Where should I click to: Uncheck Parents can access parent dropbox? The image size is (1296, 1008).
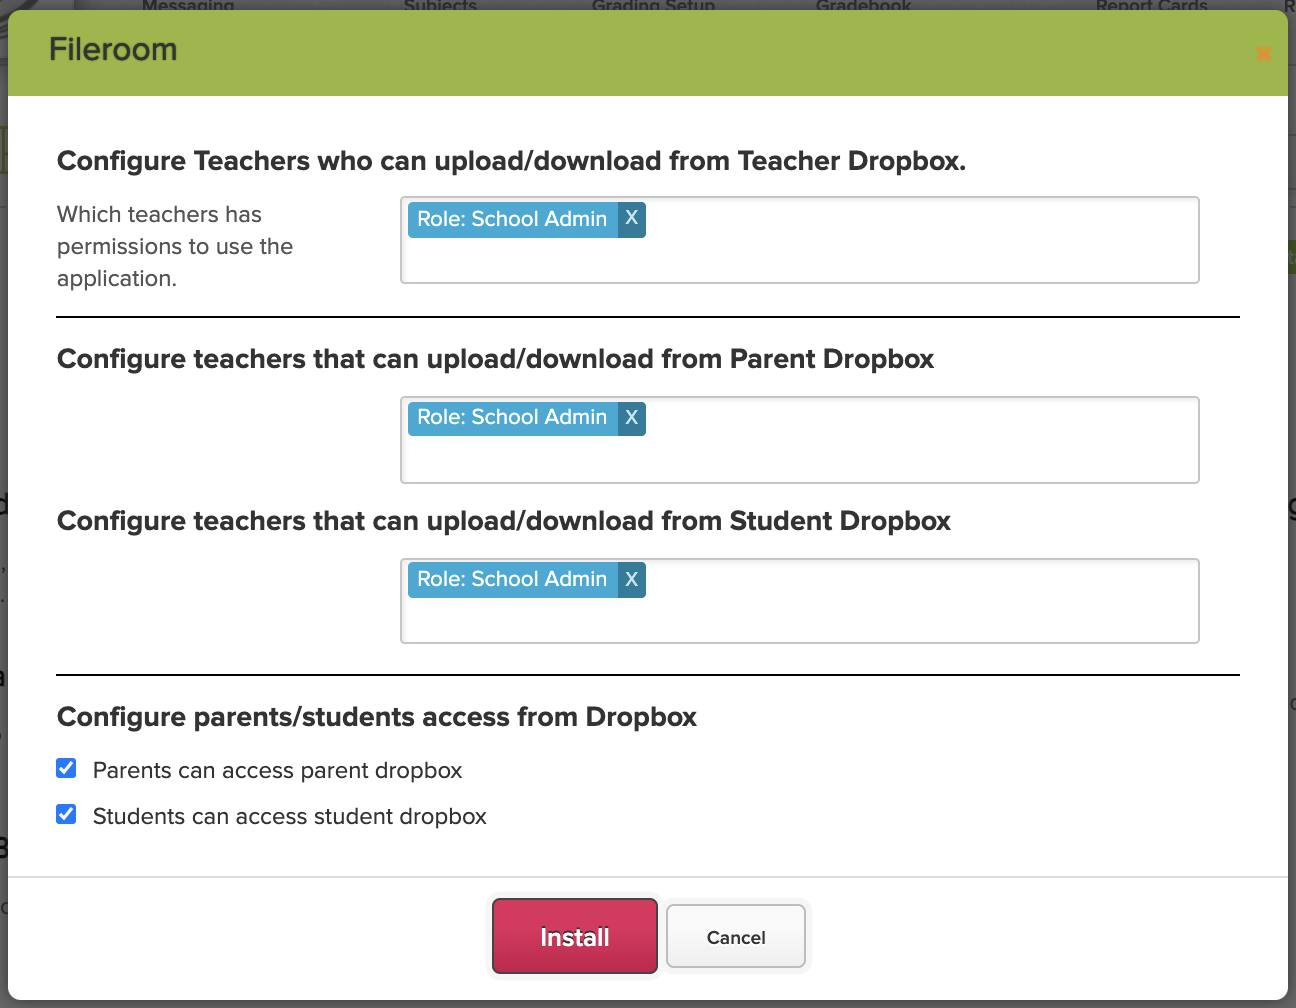(66, 768)
